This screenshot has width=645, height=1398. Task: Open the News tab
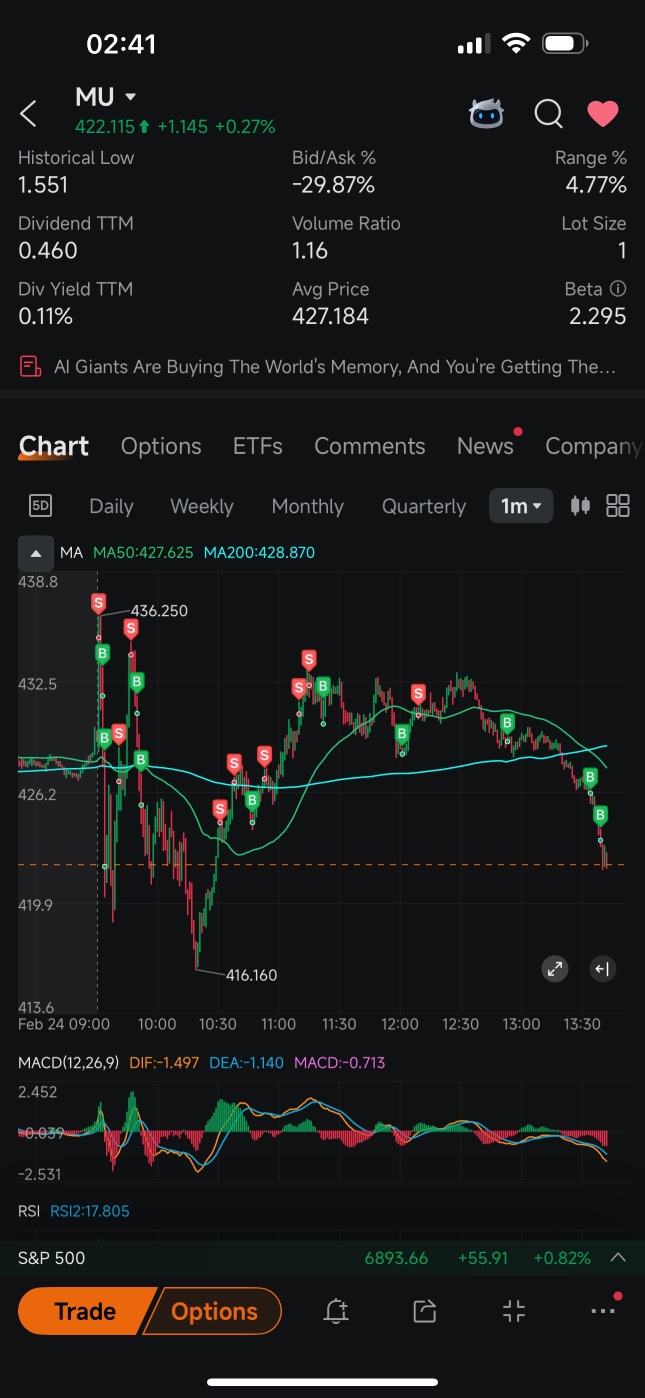coord(485,446)
